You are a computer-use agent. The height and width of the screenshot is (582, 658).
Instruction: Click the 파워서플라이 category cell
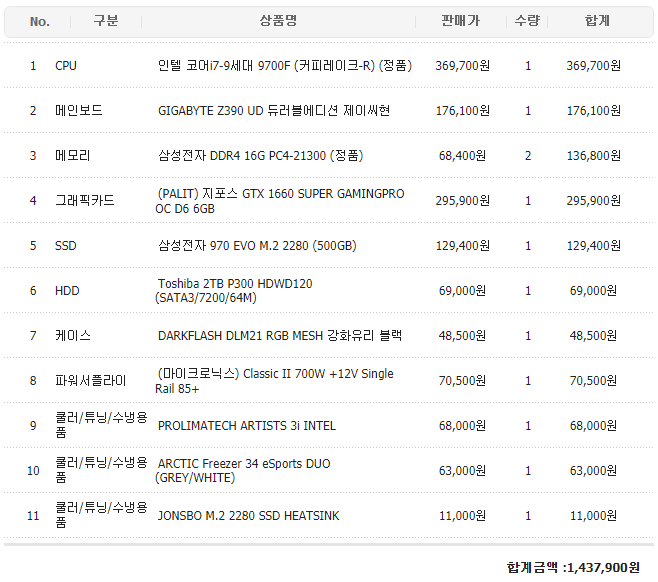[x=91, y=381]
